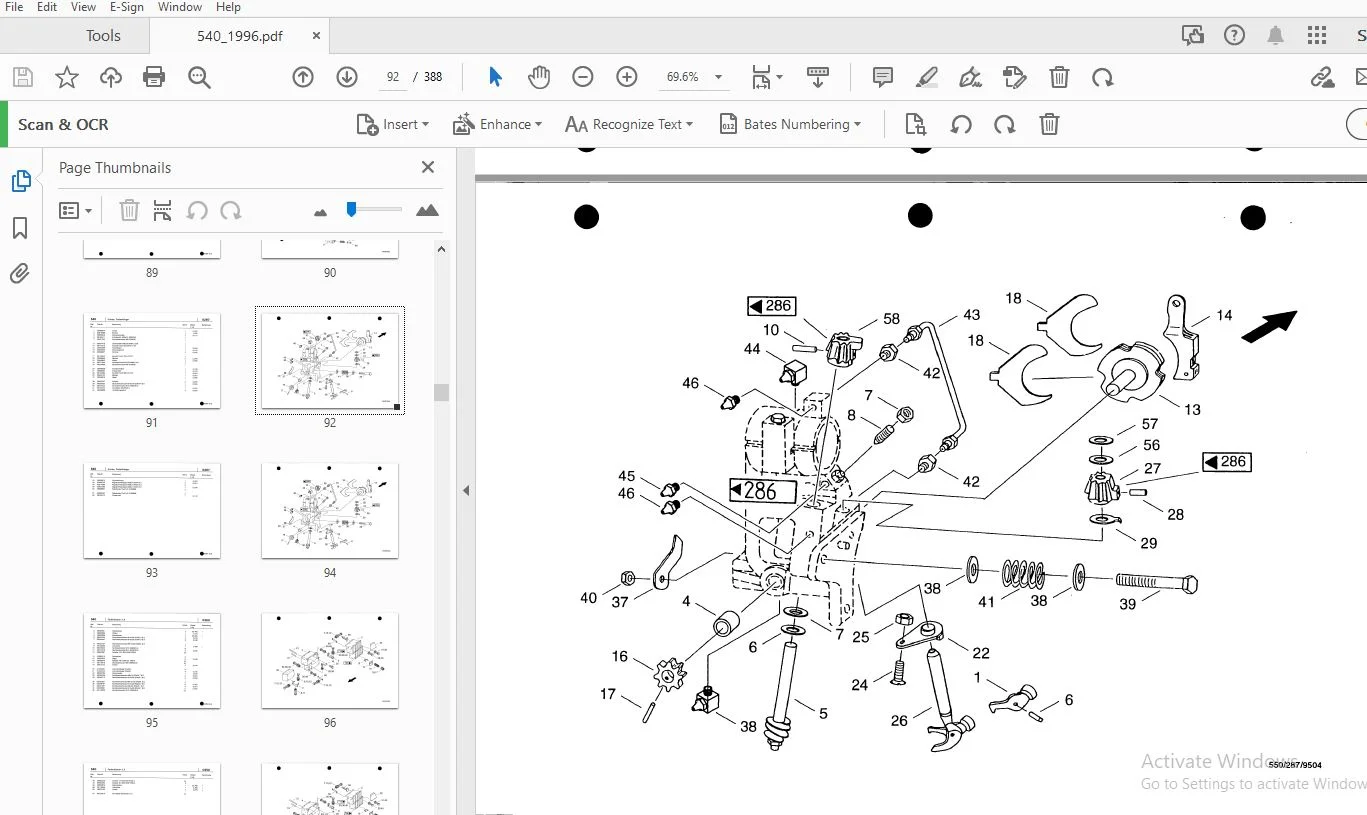
Task: Print the document with the printer icon
Action: 154,77
